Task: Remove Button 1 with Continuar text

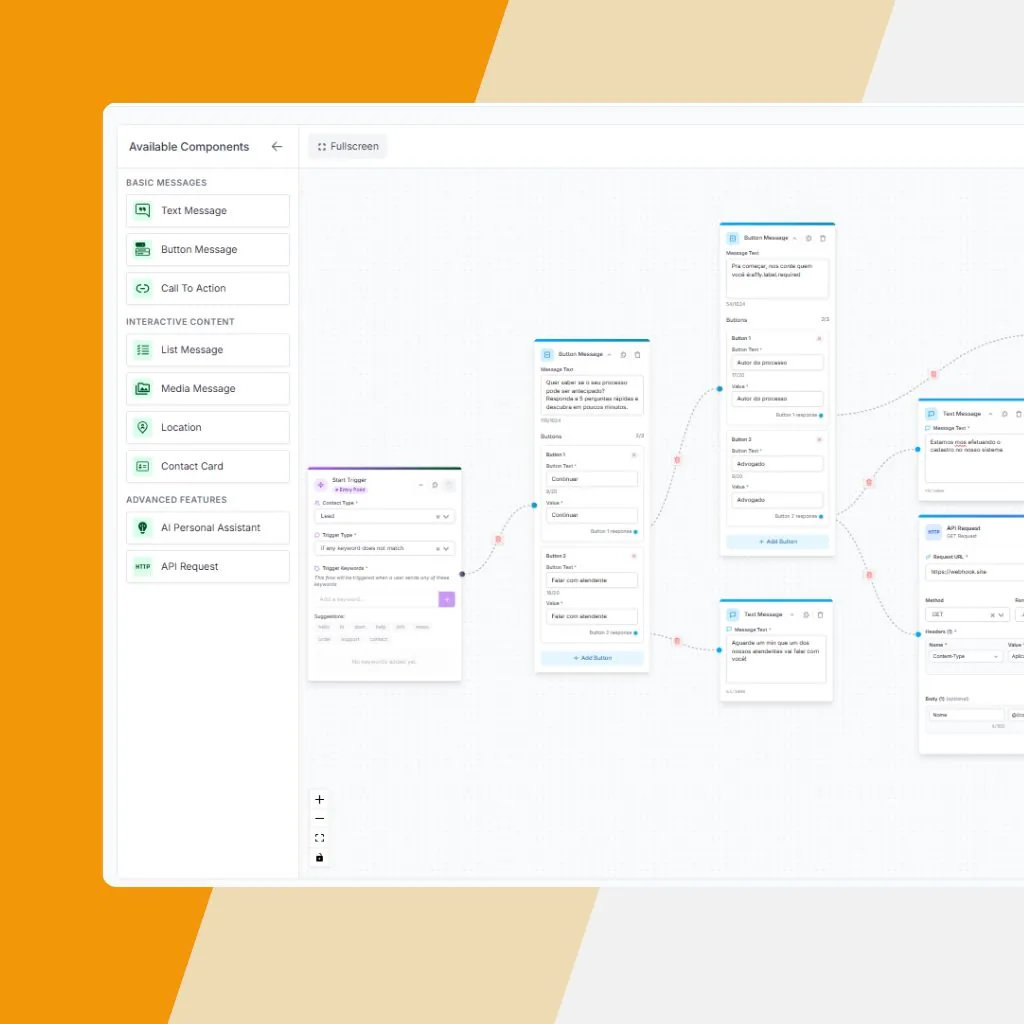Action: [x=633, y=455]
